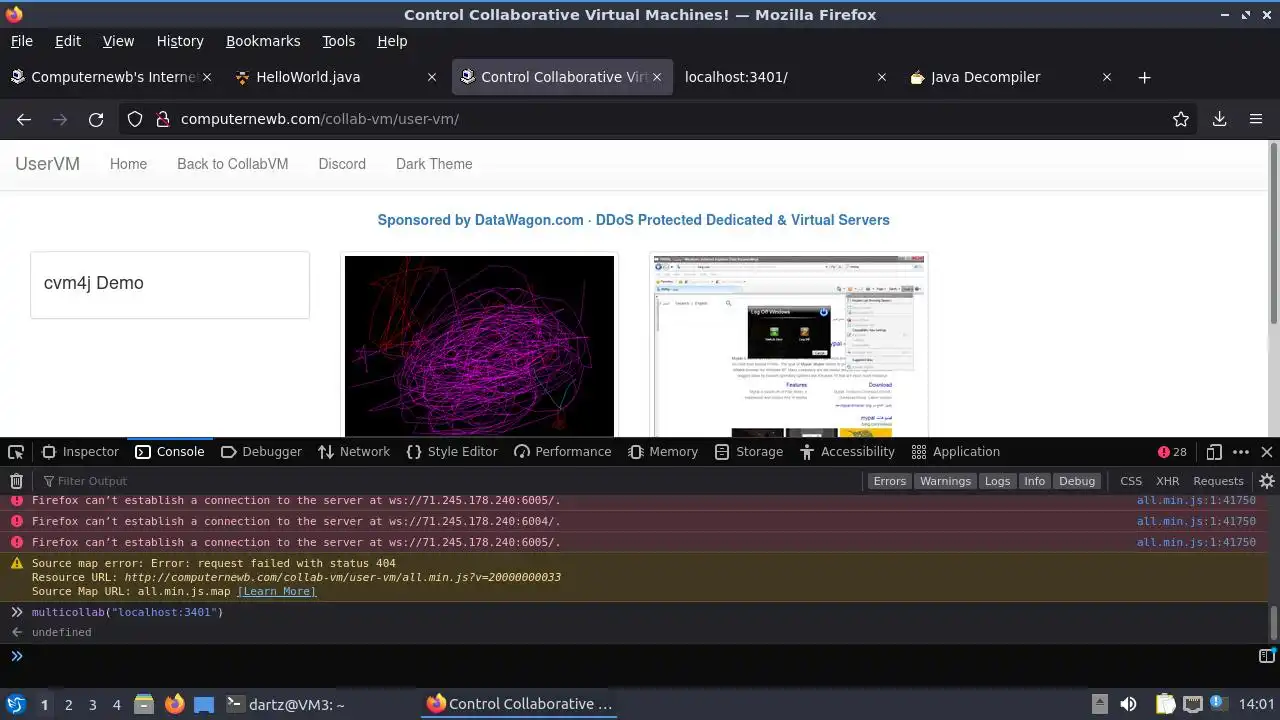1280x720 pixels.
Task: Click the Filter Output field
Action: point(450,481)
